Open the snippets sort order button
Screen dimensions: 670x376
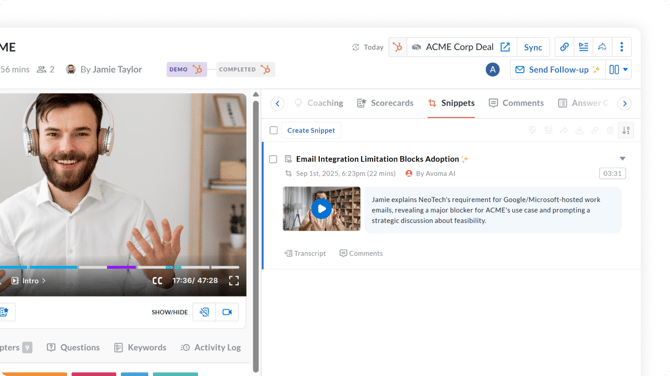point(626,130)
